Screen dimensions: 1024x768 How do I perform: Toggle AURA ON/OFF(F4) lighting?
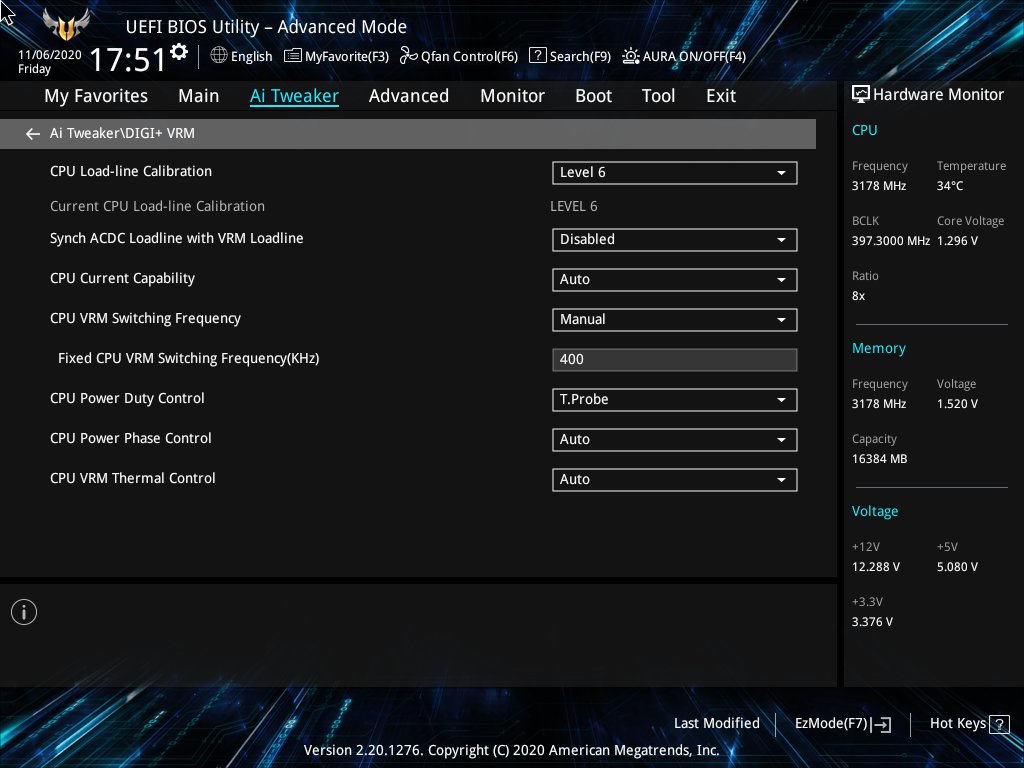pyautogui.click(x=631, y=56)
